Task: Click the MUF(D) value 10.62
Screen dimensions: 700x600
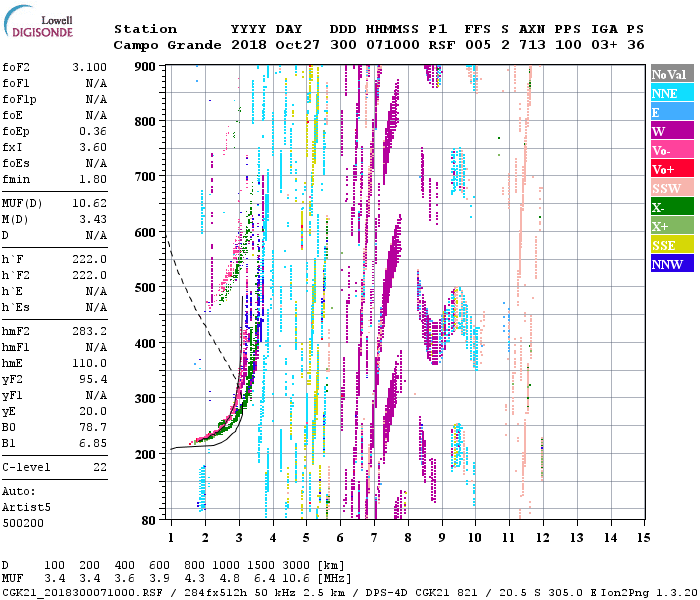Action: (89, 204)
